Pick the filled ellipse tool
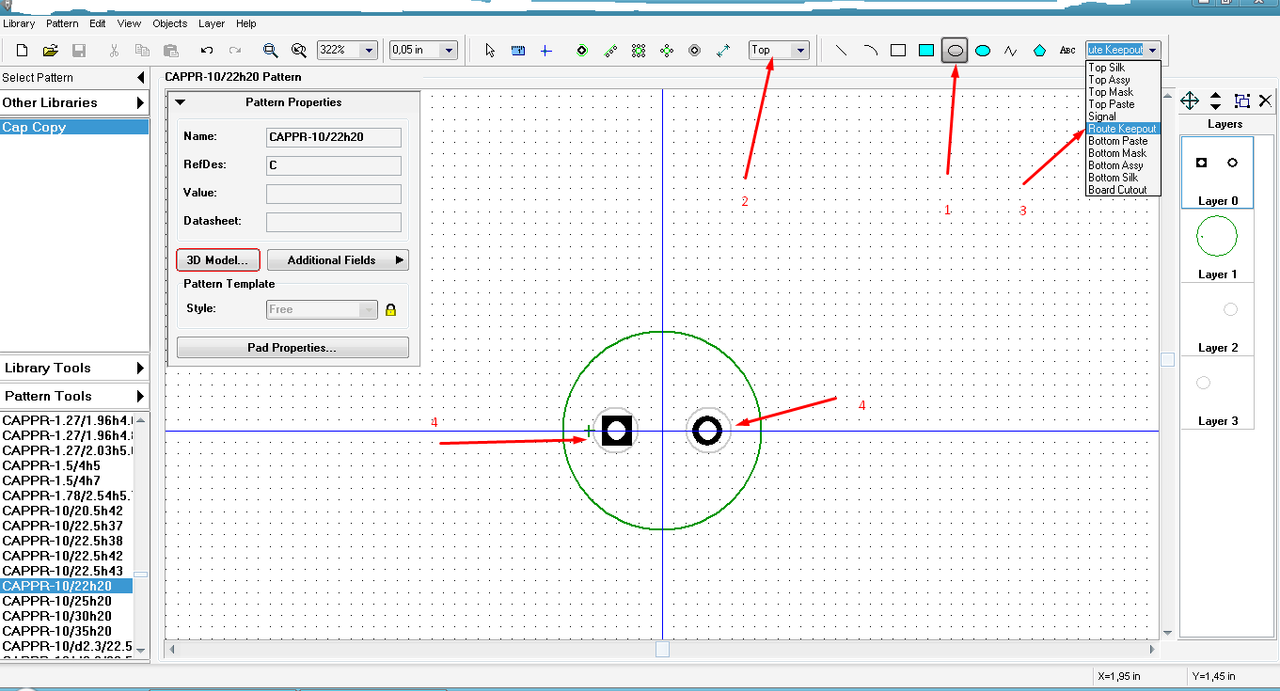 [983, 50]
